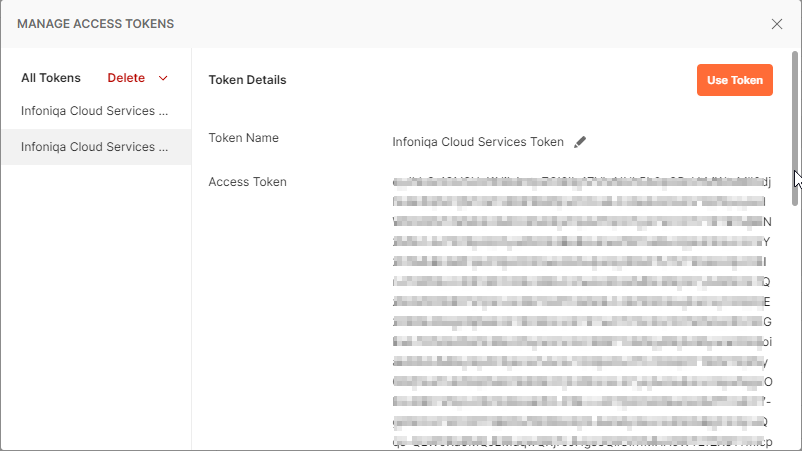Edit the token name with the pencil icon
The image size is (802, 451).
580,142
